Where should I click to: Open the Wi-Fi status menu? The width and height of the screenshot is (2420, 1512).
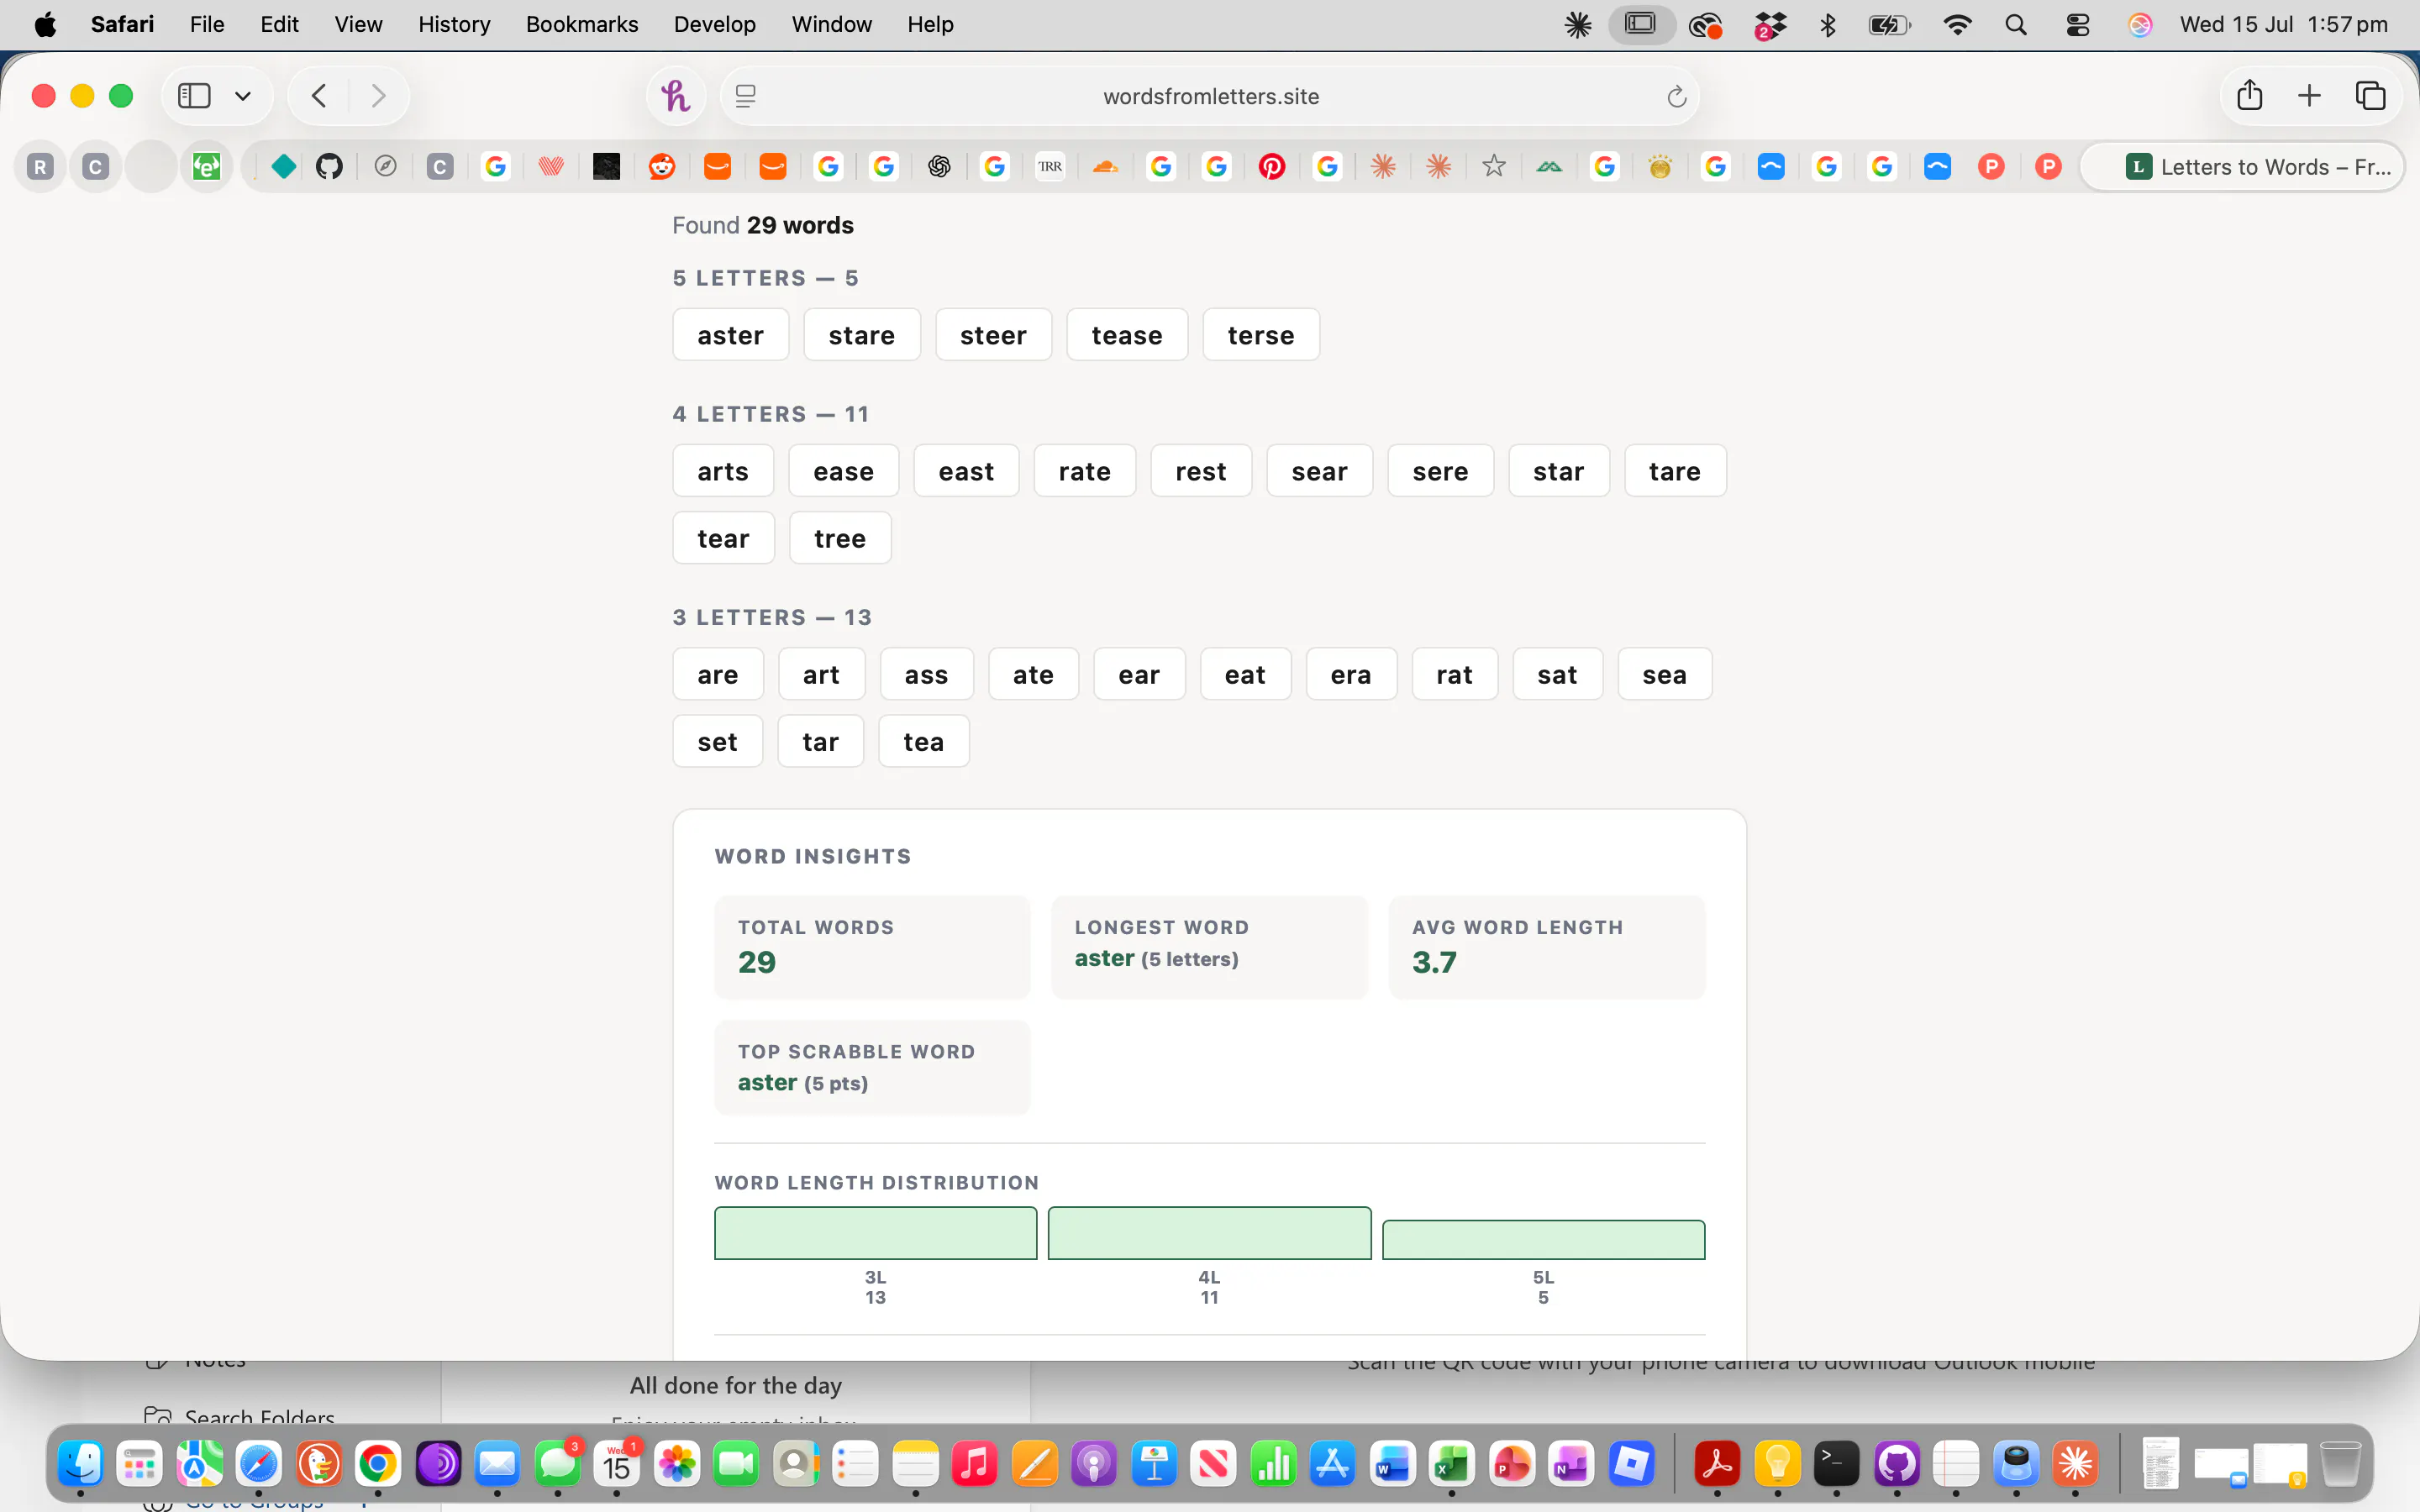tap(1957, 24)
